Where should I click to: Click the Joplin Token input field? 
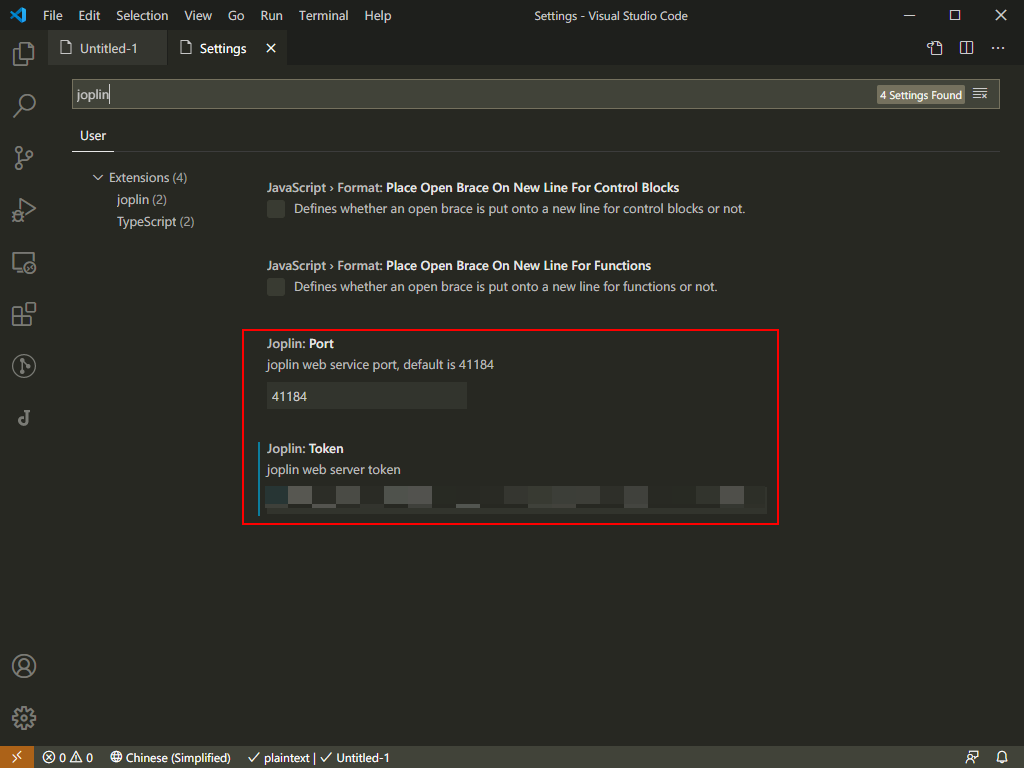point(516,500)
